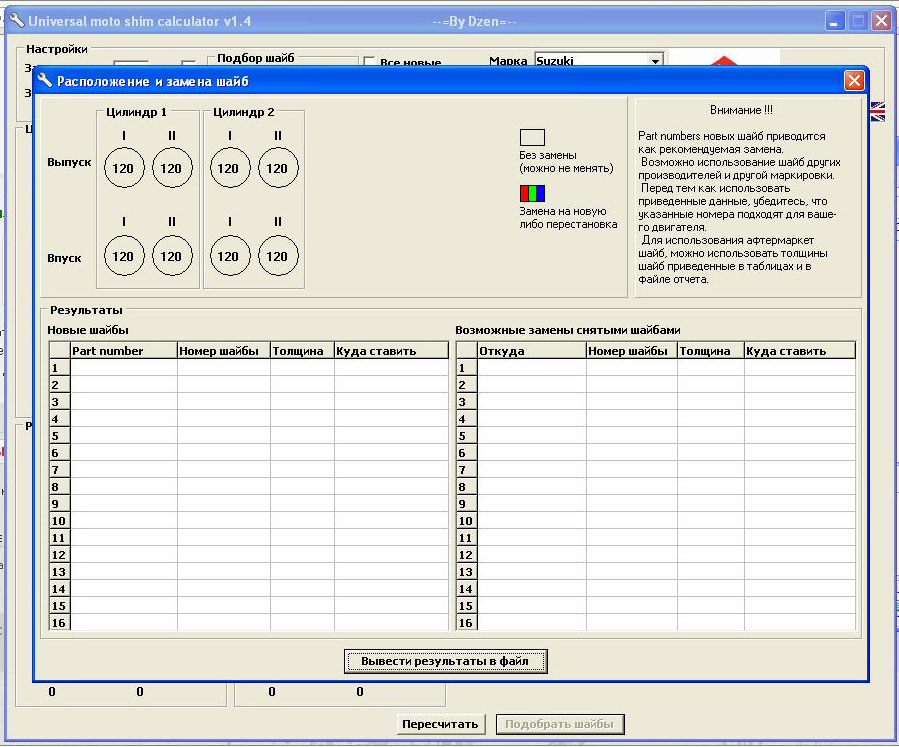899x747 pixels.
Task: Click the 'Впуск' row label
Action: pyautogui.click(x=64, y=258)
